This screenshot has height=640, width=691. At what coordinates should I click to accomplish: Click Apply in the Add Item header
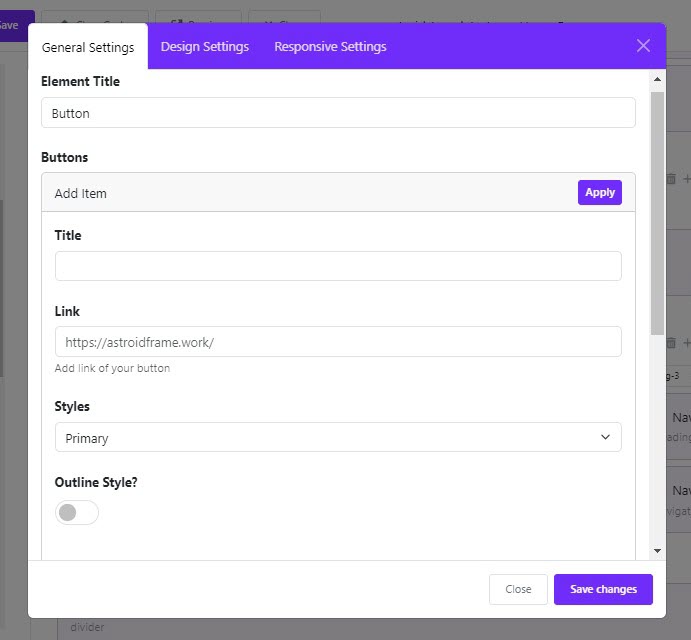[599, 193]
